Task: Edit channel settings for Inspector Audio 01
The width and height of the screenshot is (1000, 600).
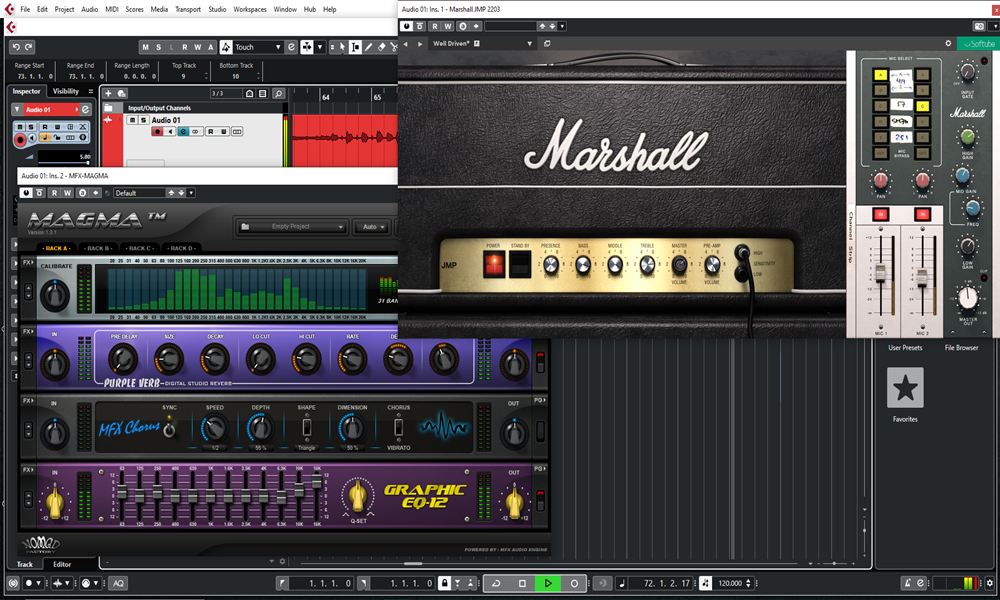Action: point(85,110)
